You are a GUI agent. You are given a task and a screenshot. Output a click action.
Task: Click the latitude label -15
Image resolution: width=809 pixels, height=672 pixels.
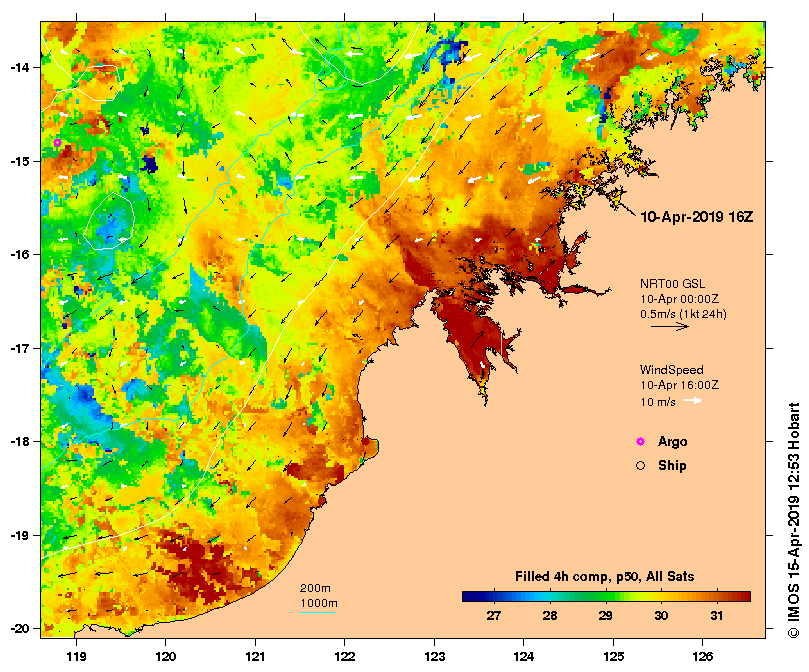pos(20,161)
